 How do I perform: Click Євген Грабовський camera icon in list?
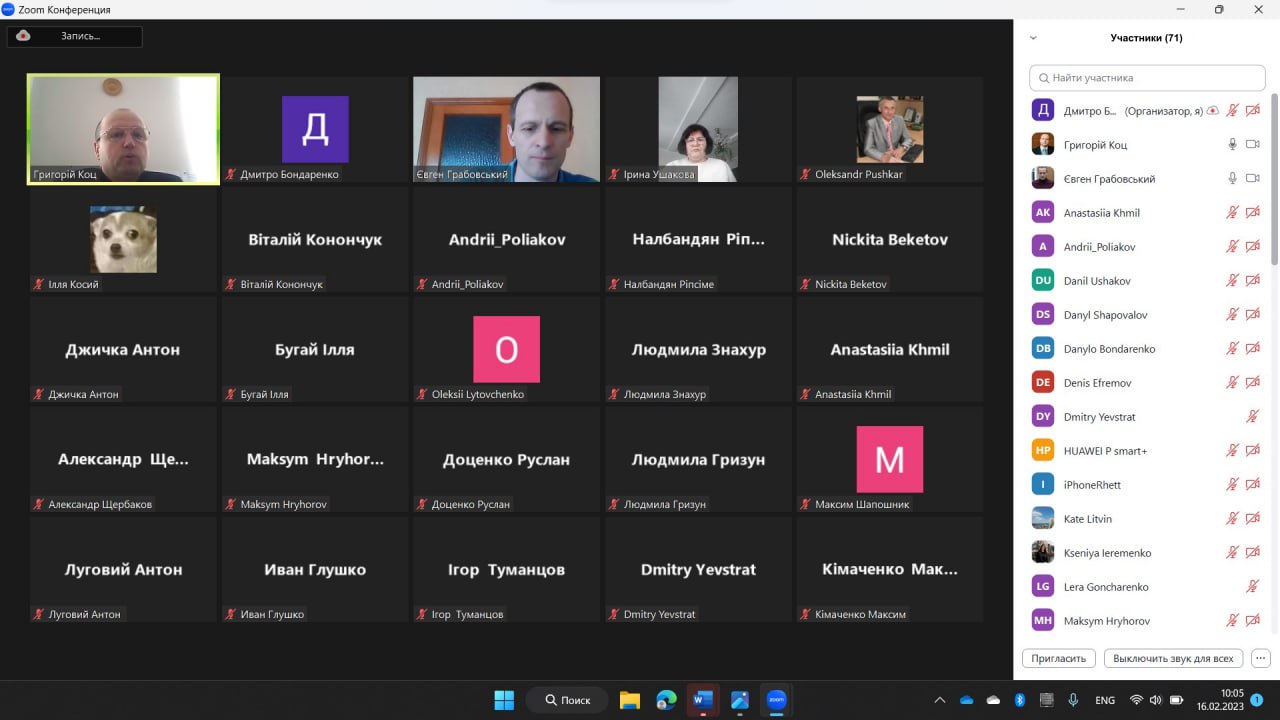1252,179
